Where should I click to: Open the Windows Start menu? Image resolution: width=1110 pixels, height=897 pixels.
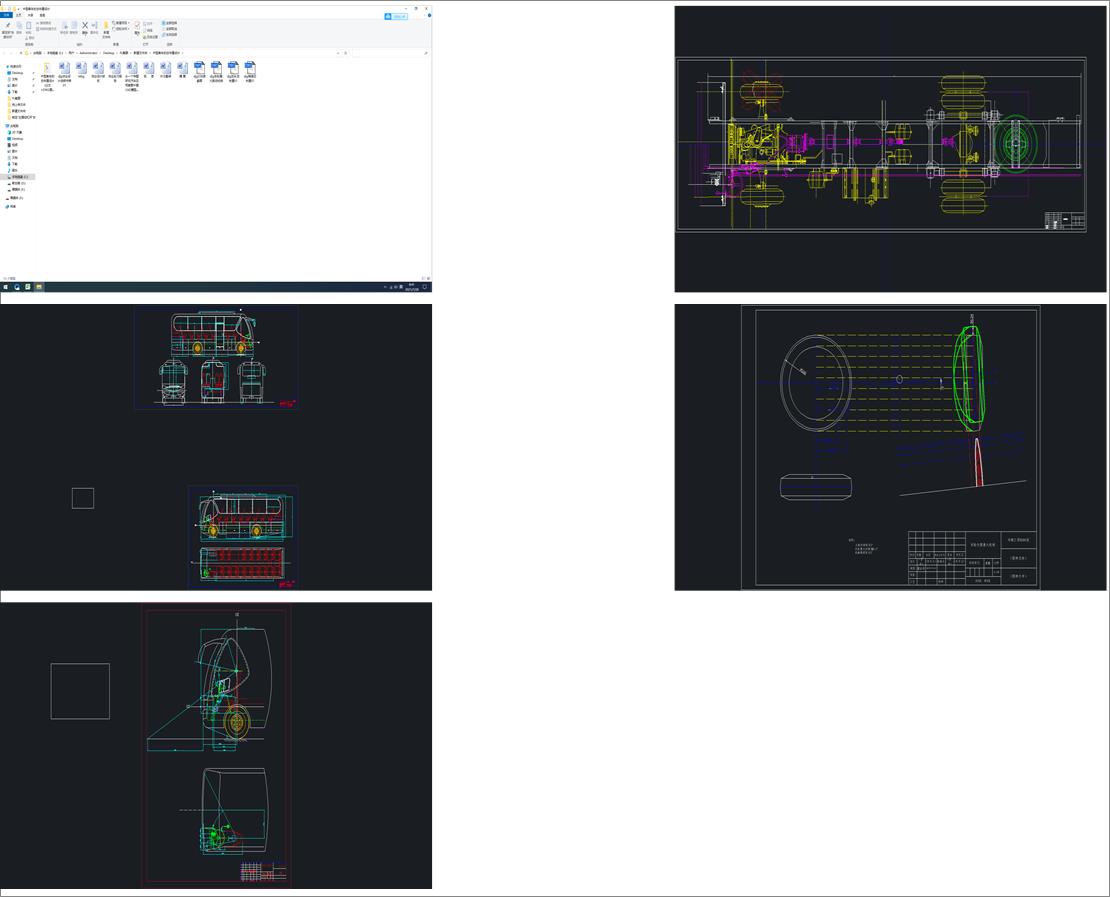coord(5,287)
